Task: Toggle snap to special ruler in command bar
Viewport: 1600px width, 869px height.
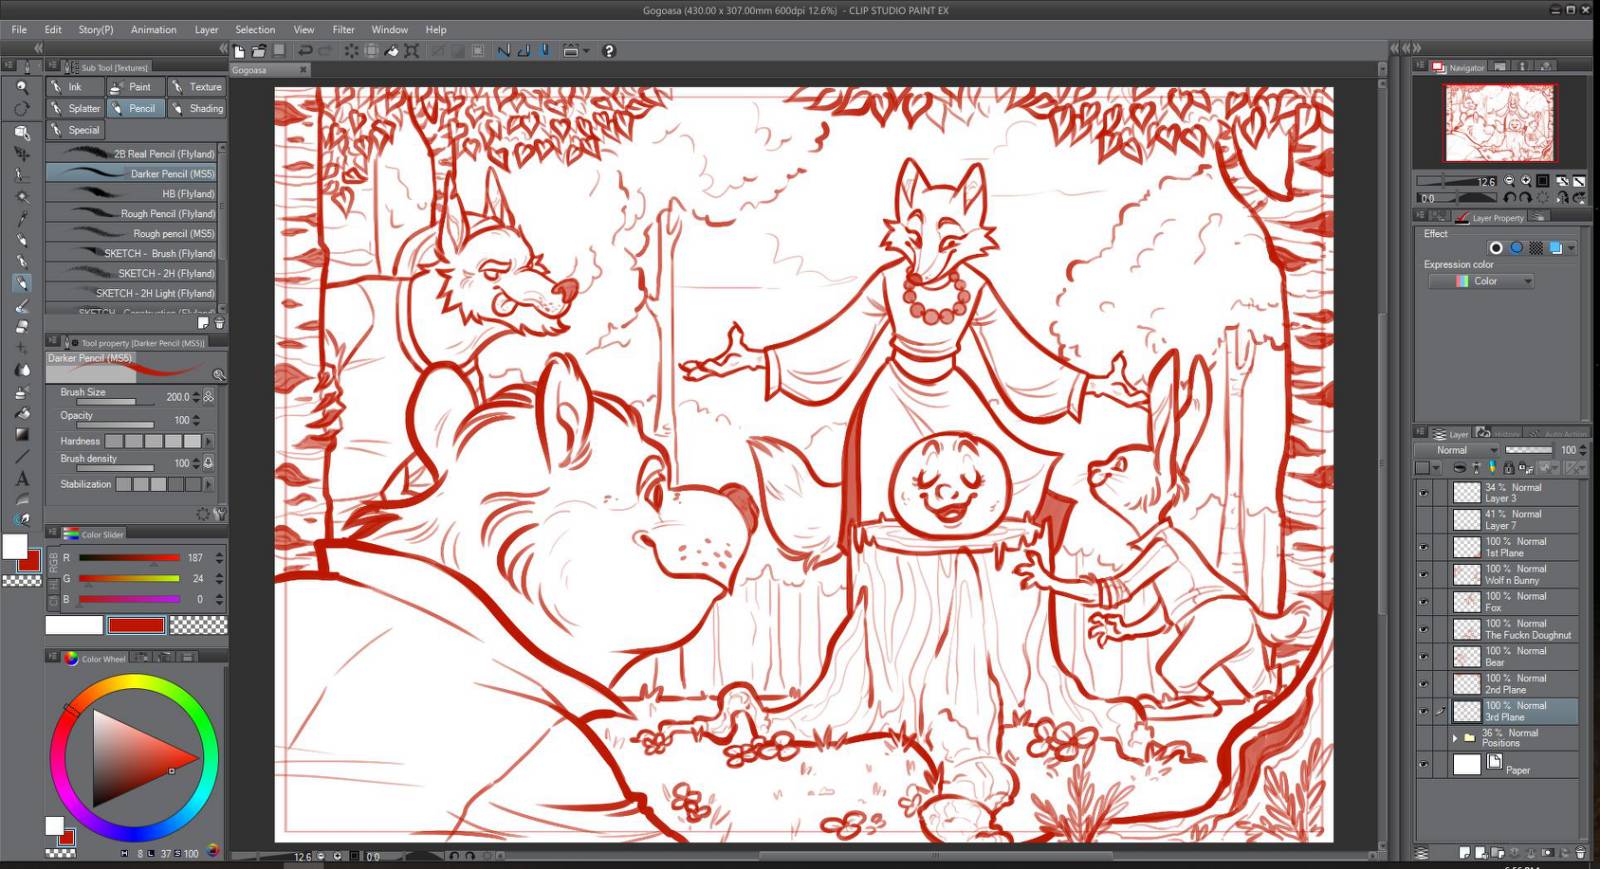Action: (523, 51)
